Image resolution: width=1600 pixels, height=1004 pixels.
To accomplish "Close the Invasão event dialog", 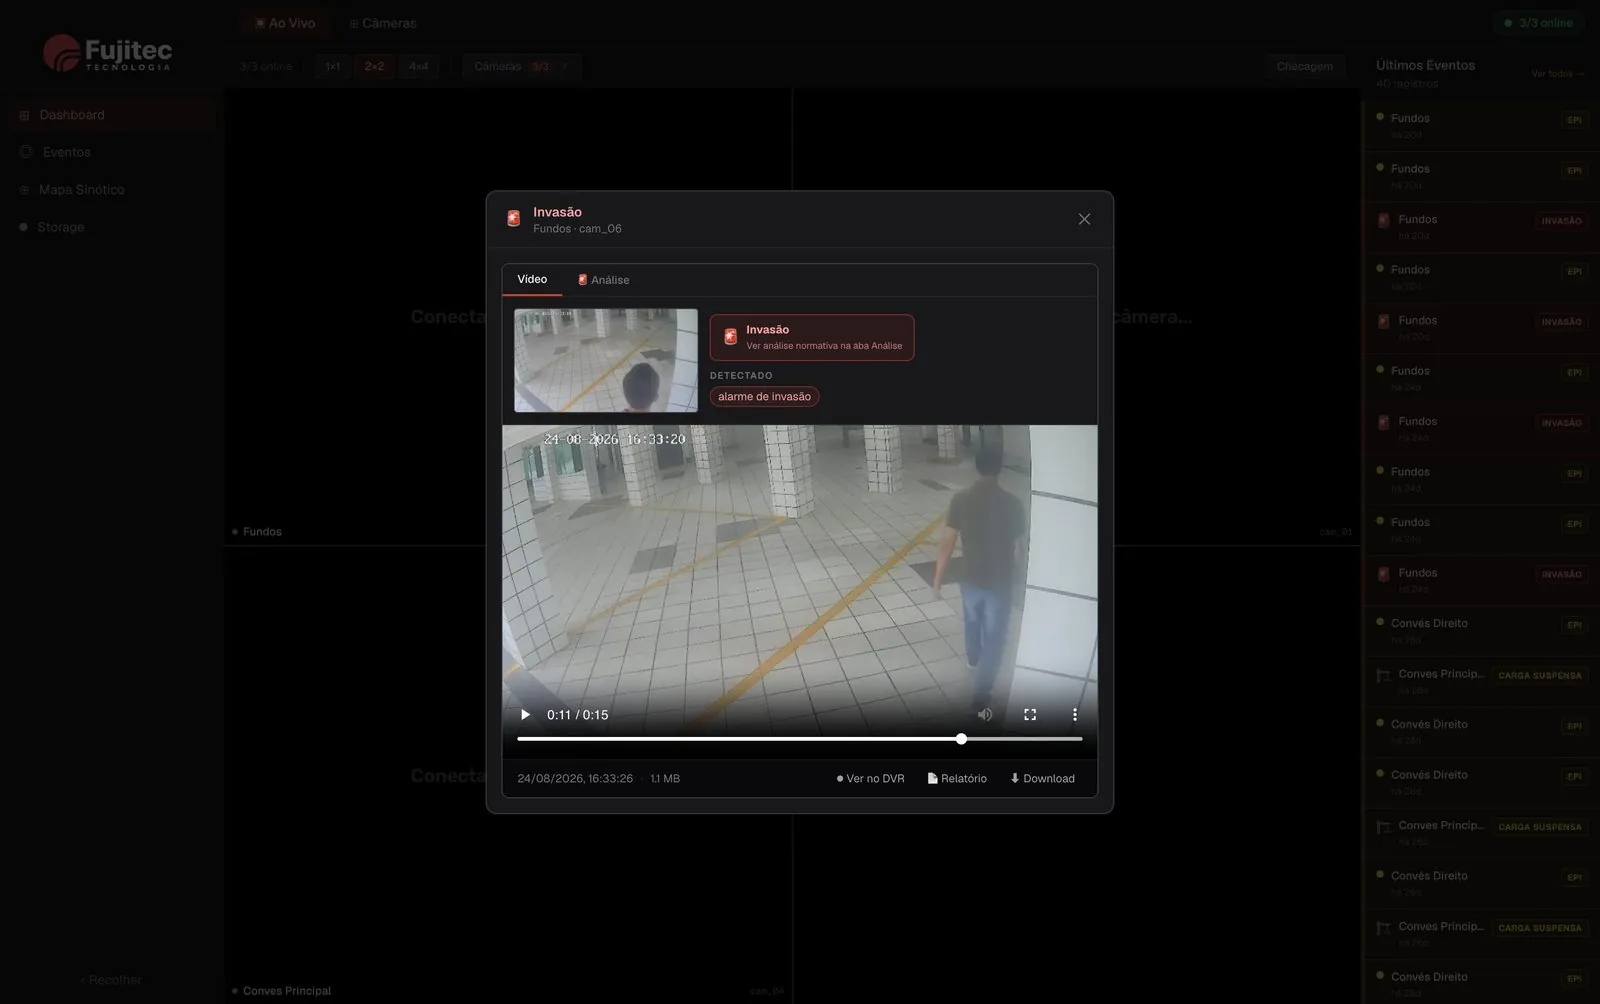I will [x=1084, y=219].
